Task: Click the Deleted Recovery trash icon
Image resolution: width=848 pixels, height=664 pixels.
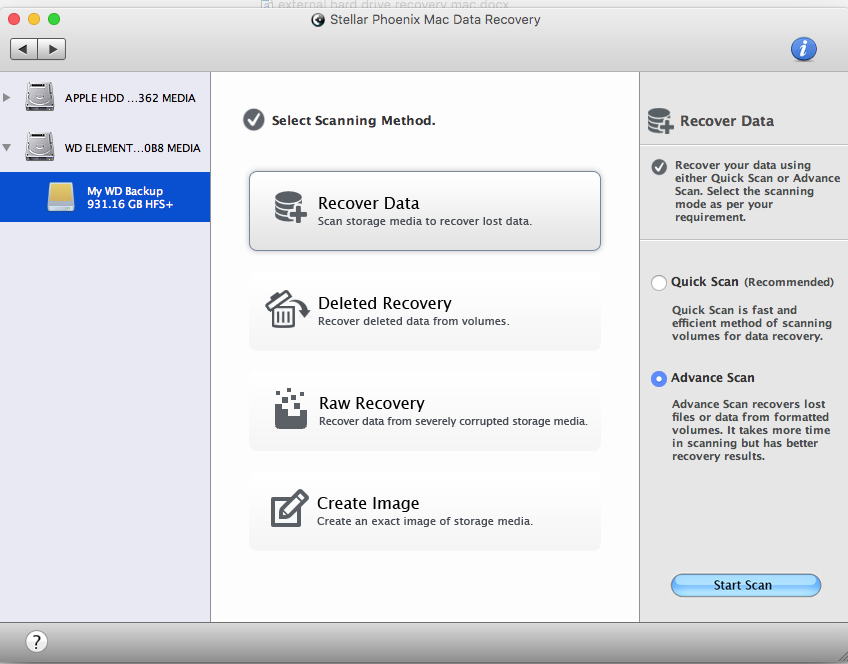Action: point(285,309)
